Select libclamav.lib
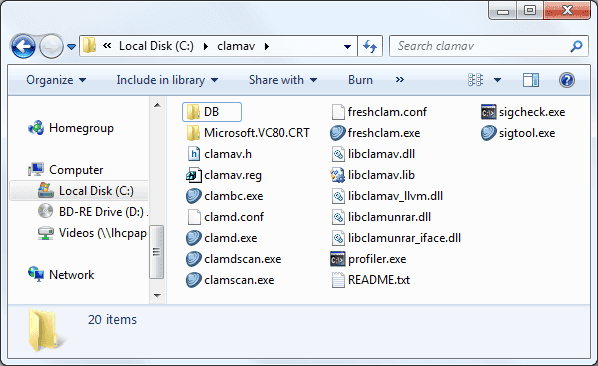 tap(373, 175)
